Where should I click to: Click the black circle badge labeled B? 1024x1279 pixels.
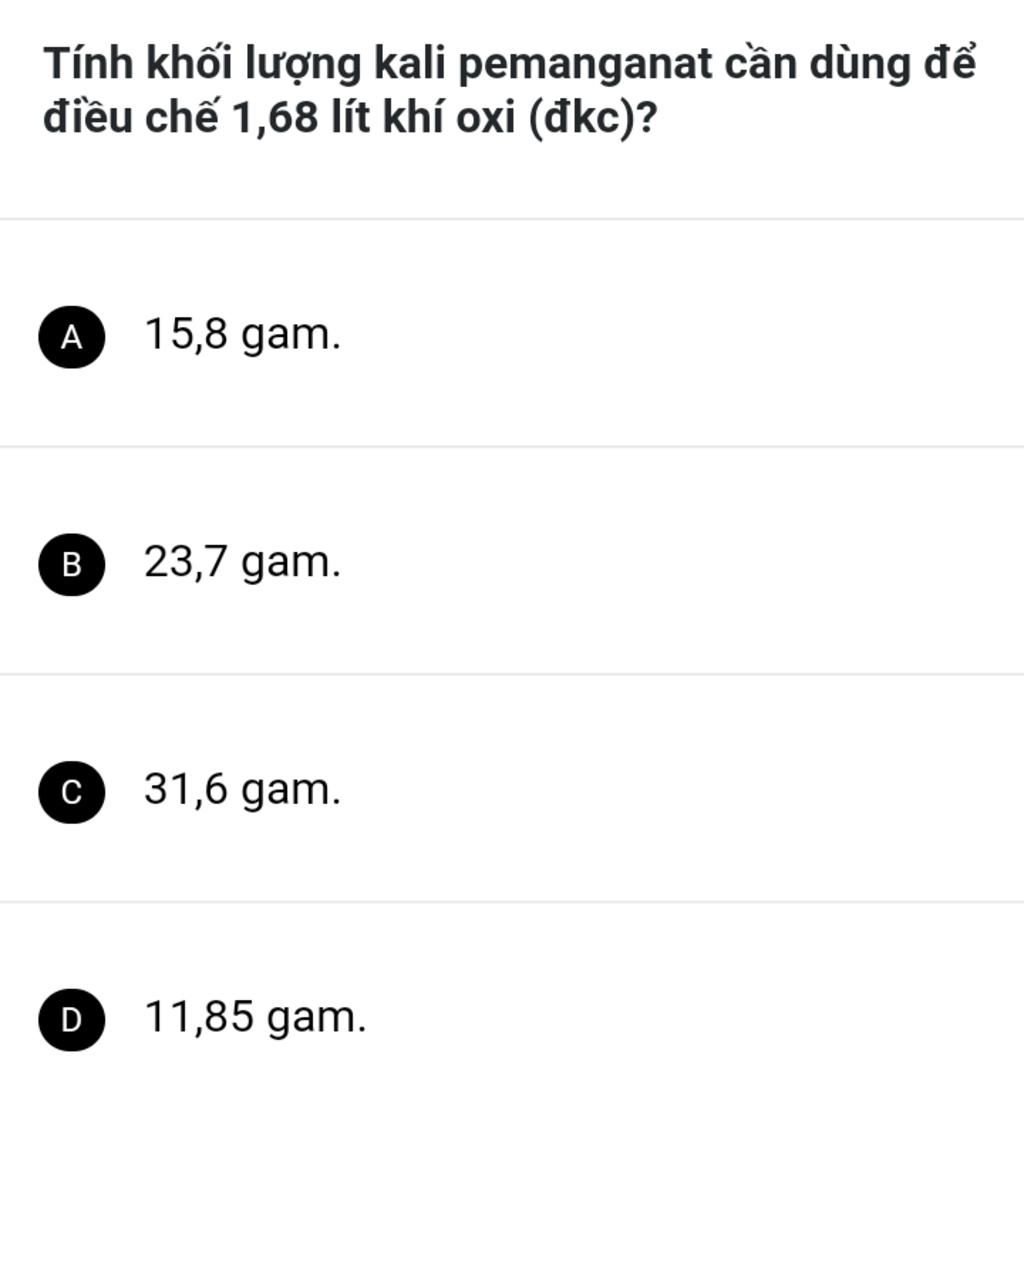click(x=72, y=563)
